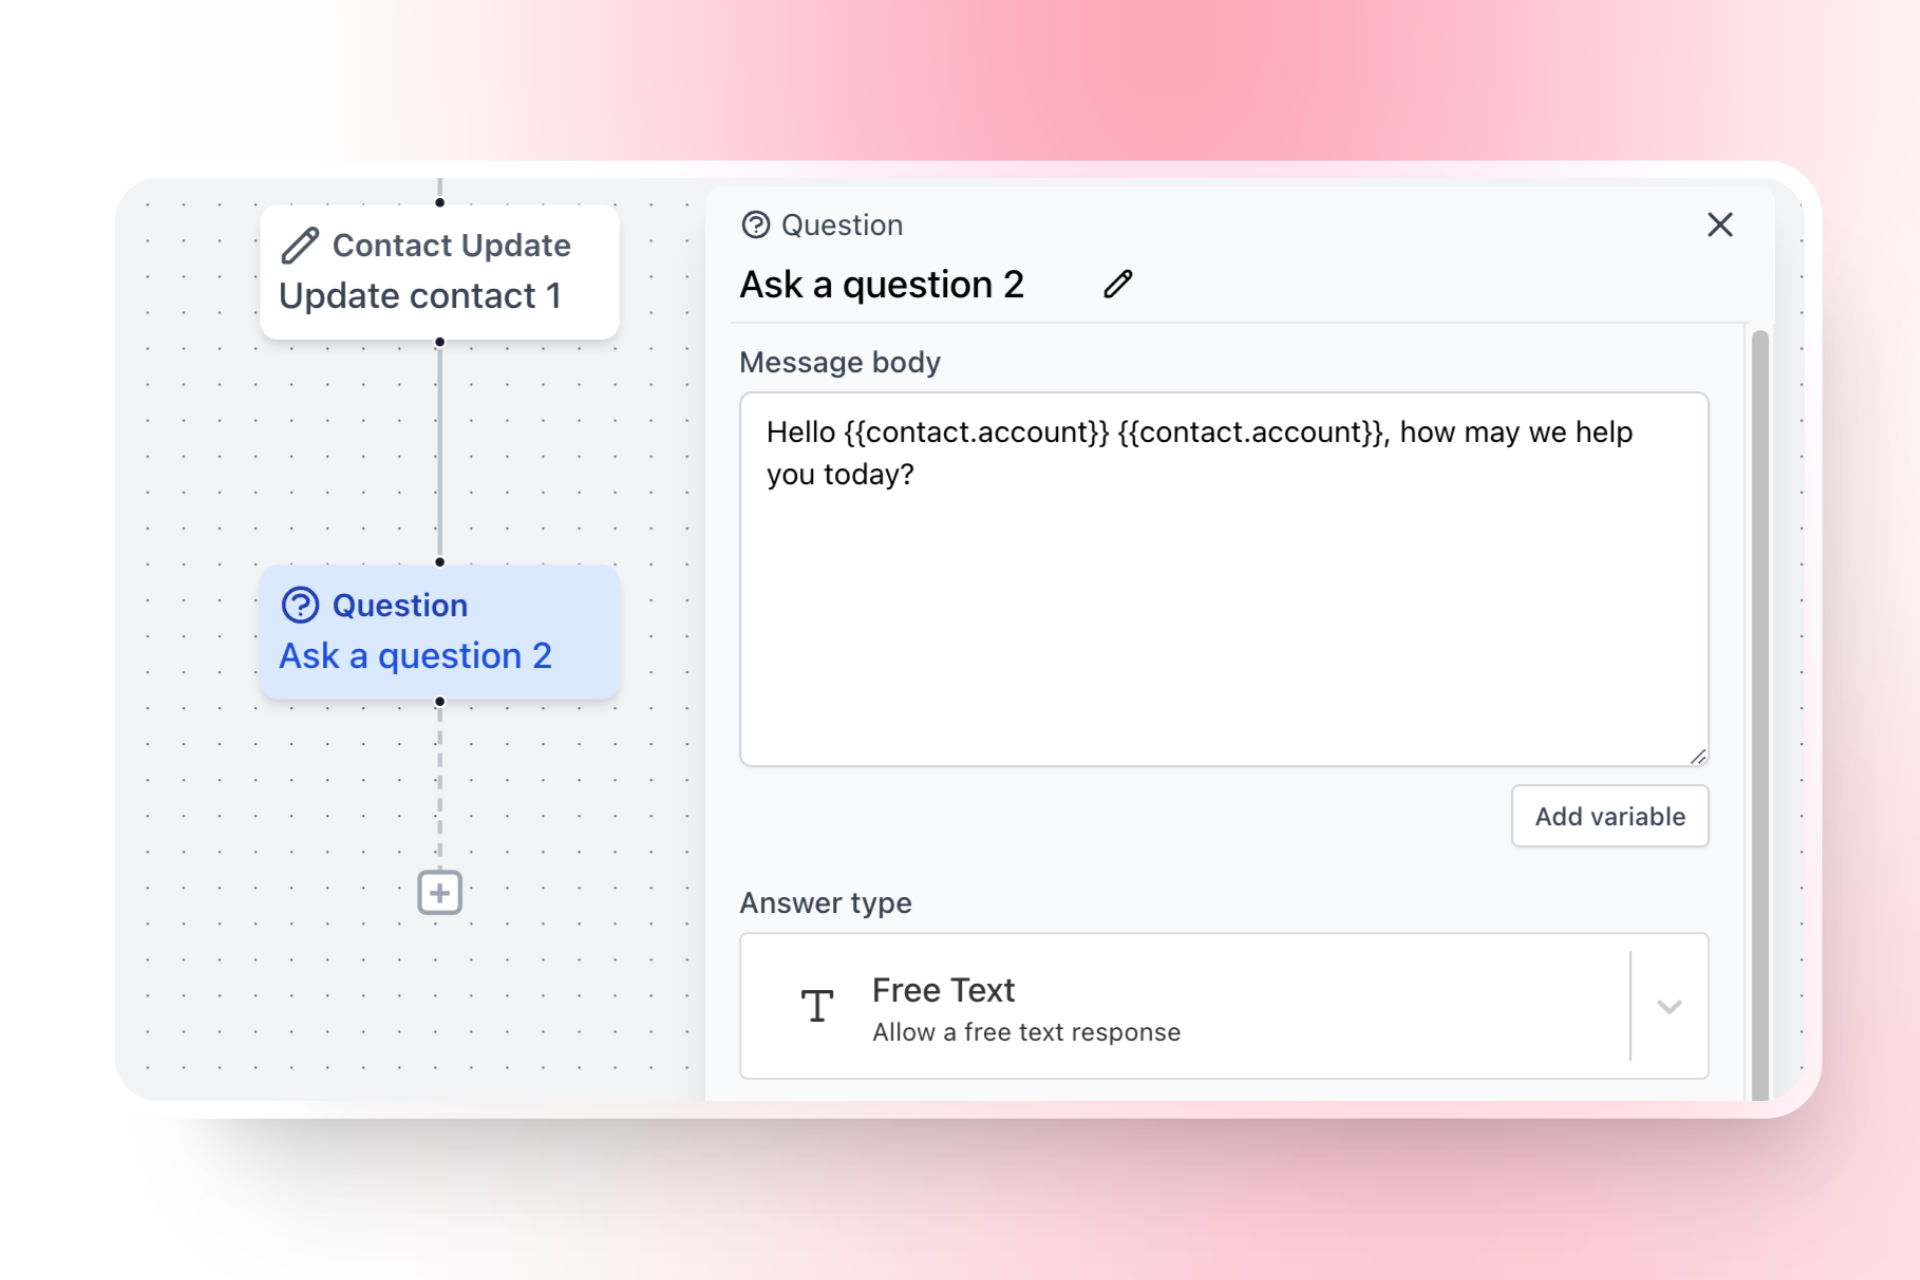Click the rename pencil beside the panel title
The height and width of the screenshot is (1280, 1920).
[1118, 284]
